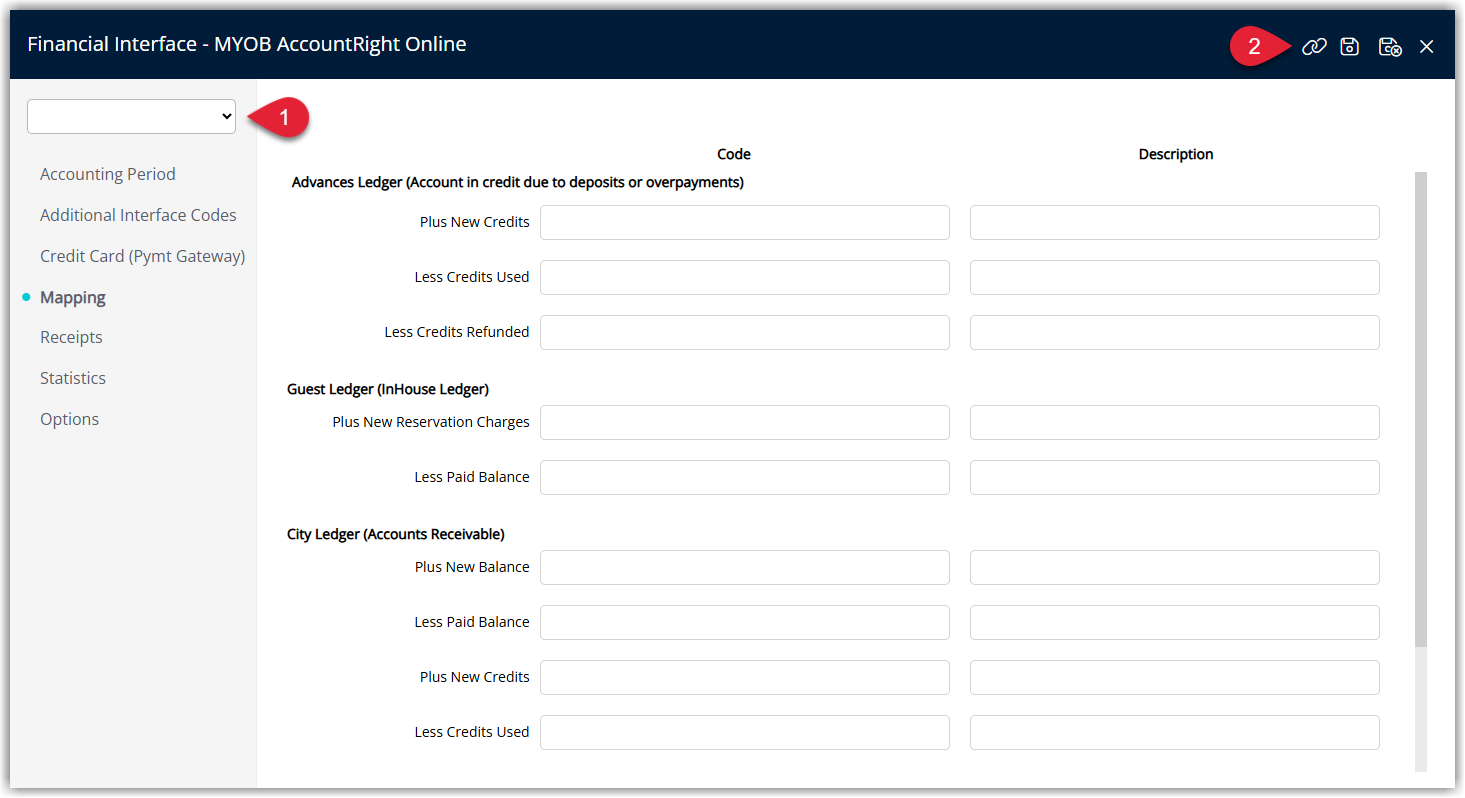Viewport: 1465px width, 798px height.
Task: Click the Save icon in header
Action: (1350, 47)
